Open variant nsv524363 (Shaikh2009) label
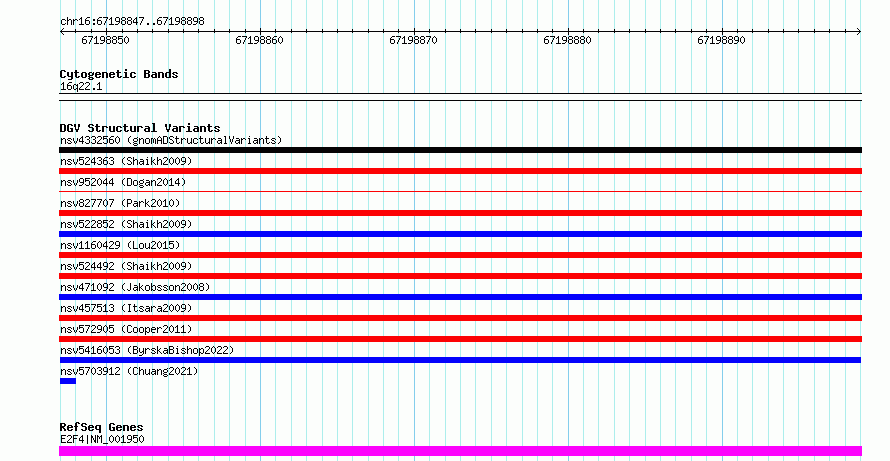 [126, 161]
